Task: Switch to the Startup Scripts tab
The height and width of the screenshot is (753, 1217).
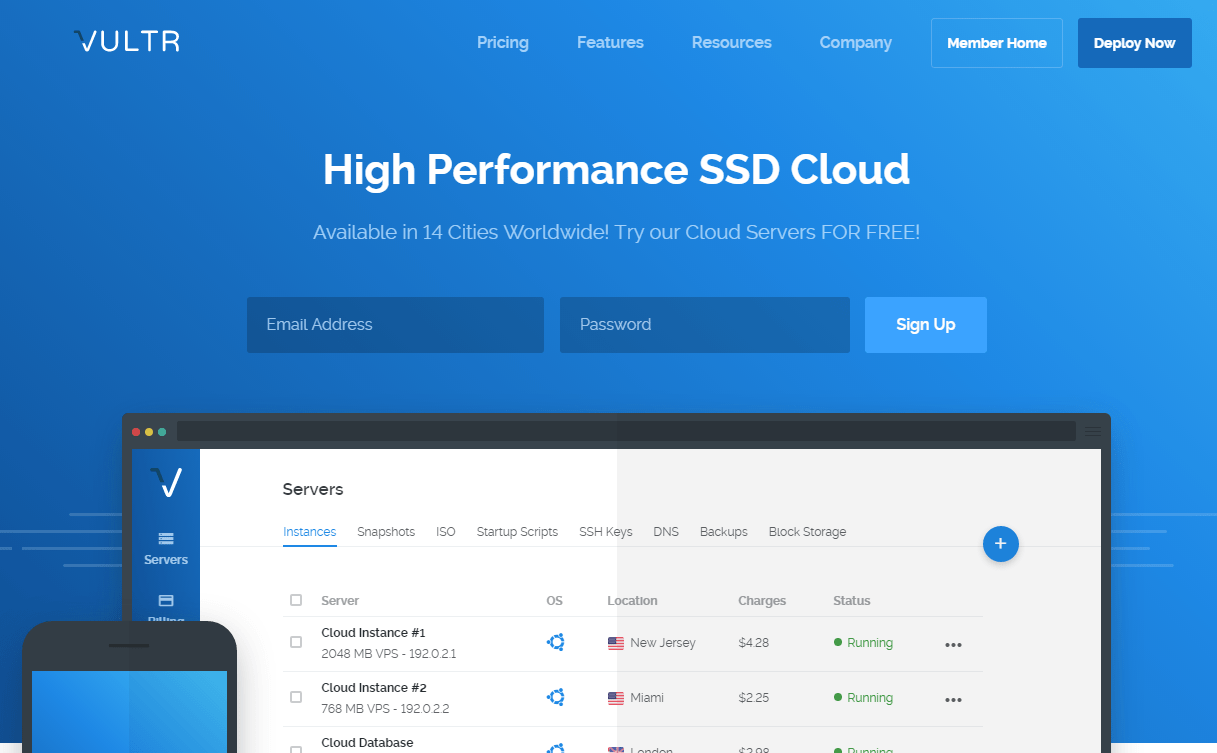Action: (517, 532)
